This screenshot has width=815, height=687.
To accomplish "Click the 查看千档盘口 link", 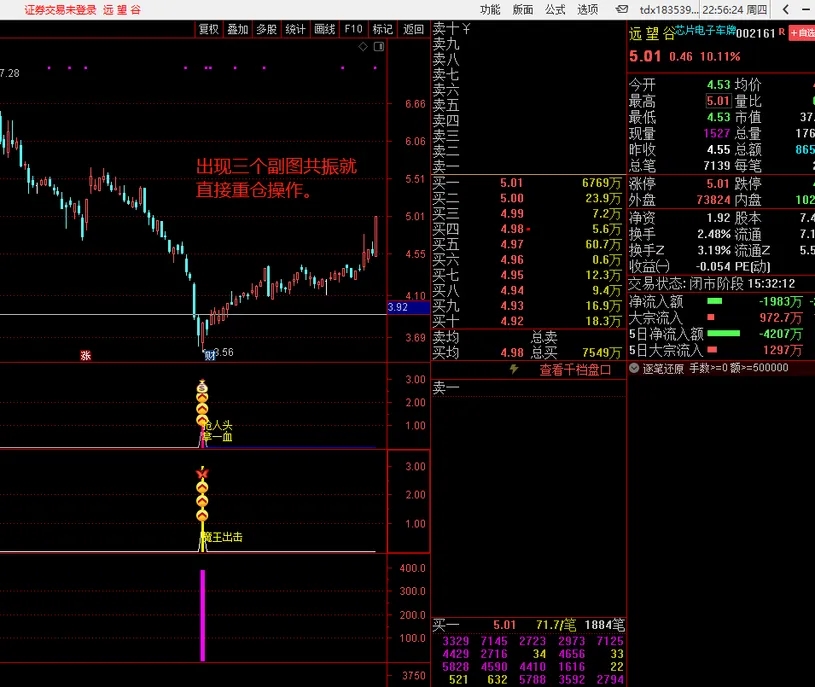I will [575, 369].
